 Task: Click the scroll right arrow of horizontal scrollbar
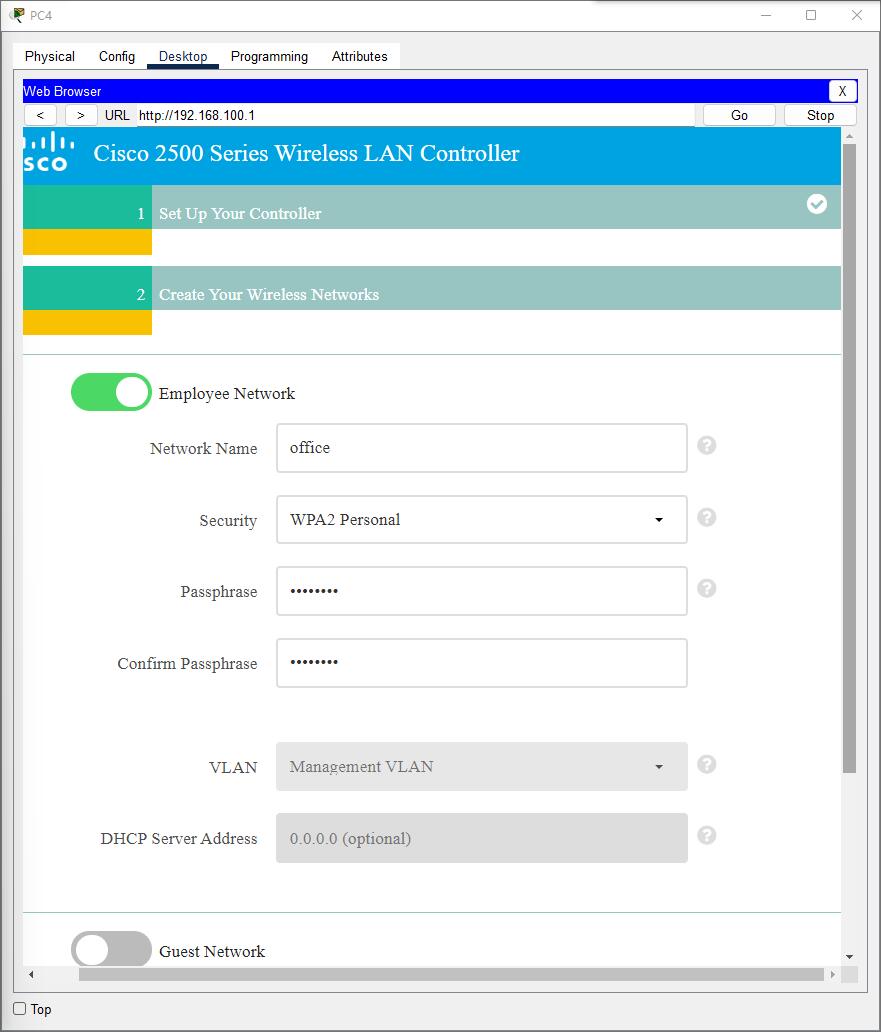pyautogui.click(x=833, y=974)
